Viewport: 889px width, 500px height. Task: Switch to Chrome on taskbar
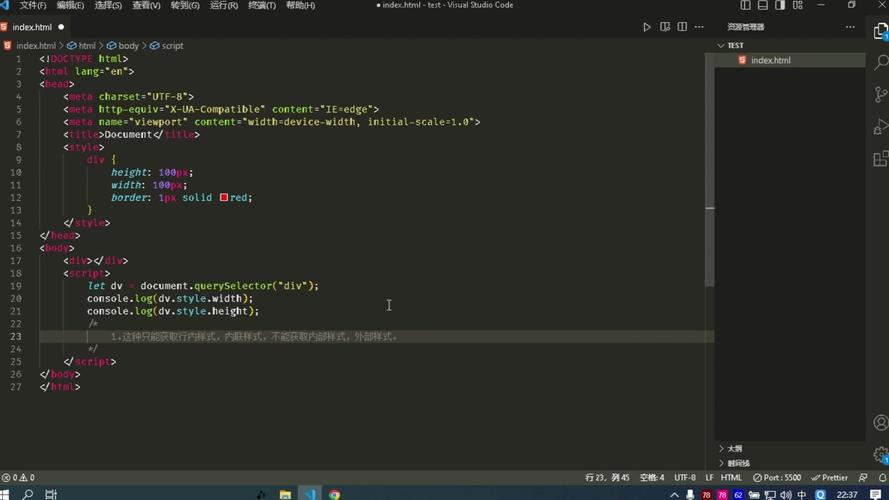click(x=335, y=494)
